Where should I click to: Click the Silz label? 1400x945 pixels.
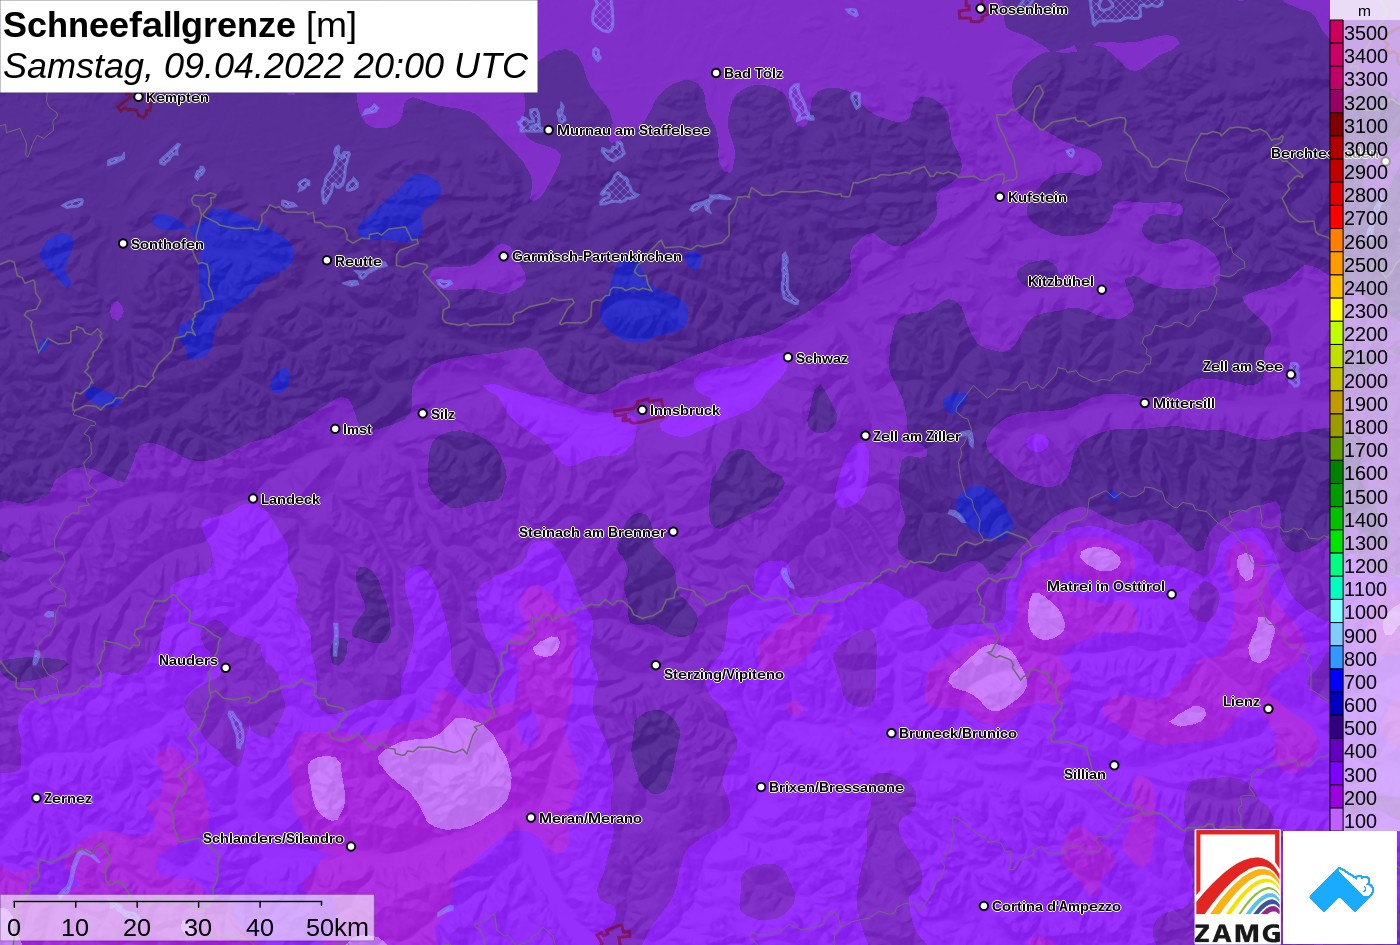[442, 414]
